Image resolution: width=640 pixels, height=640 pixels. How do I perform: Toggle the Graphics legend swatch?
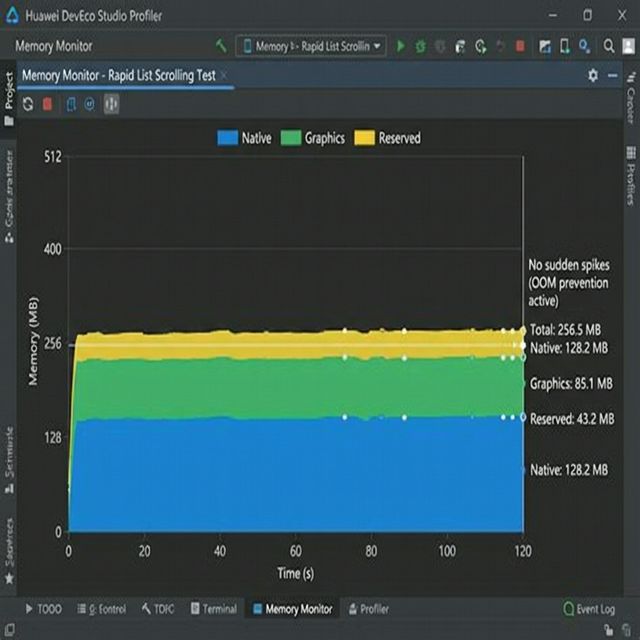[291, 138]
